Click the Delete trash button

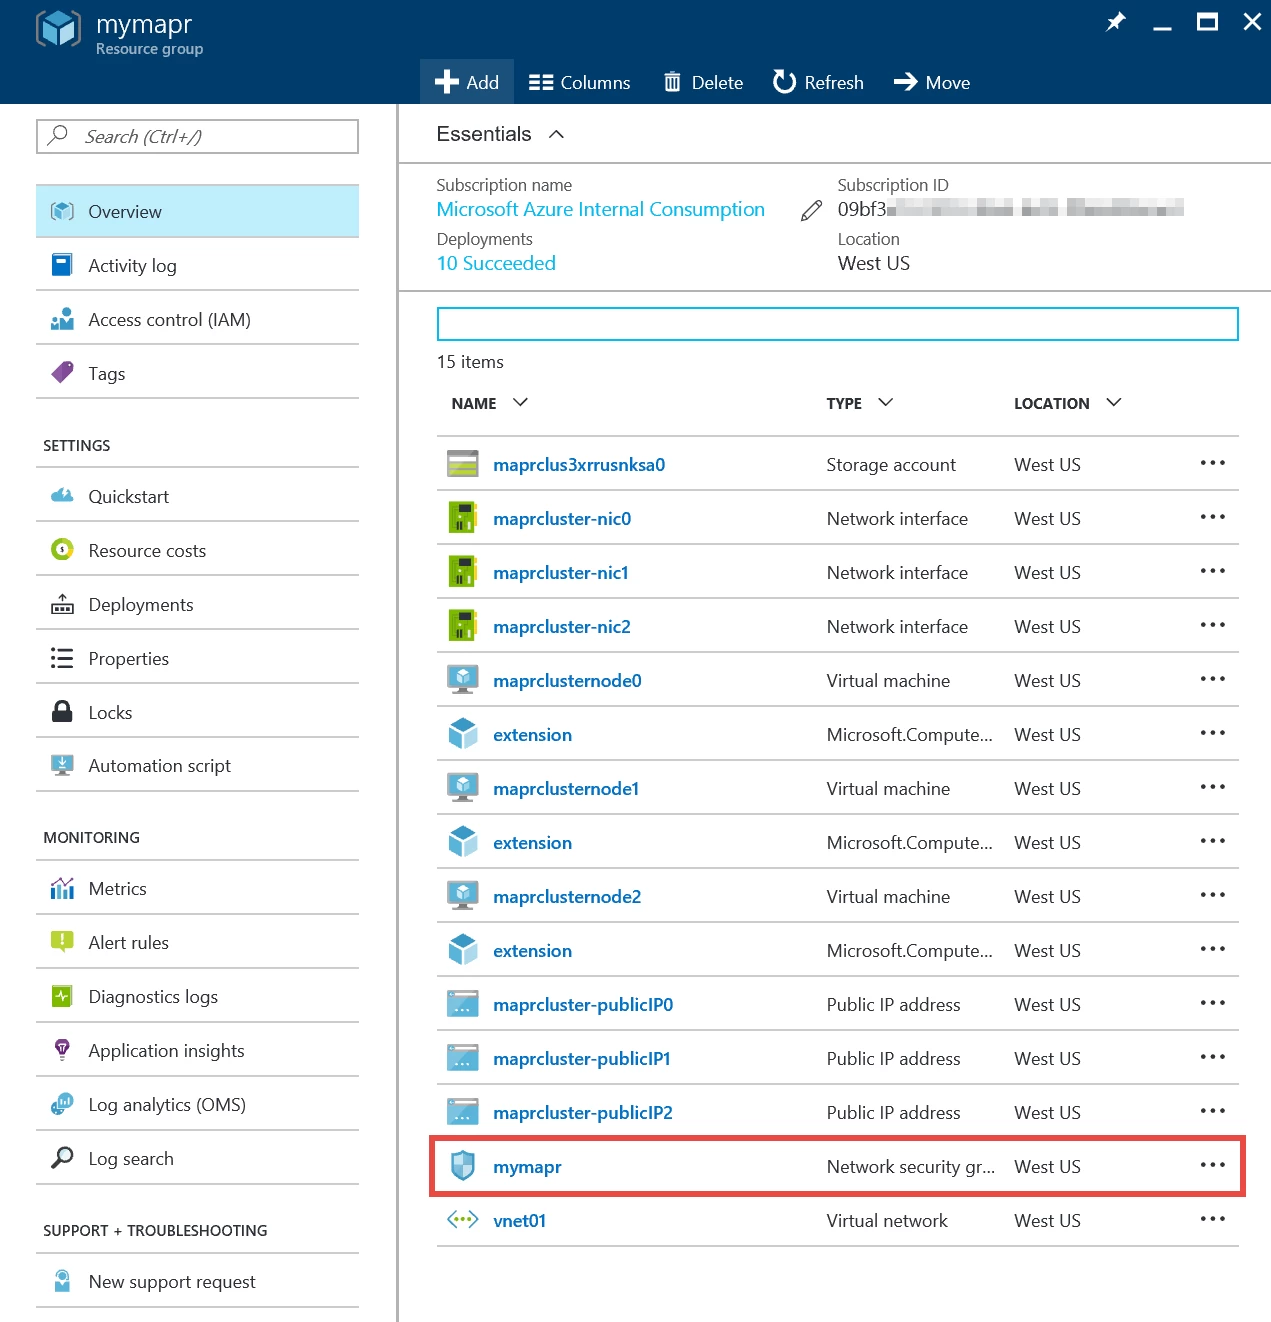(x=704, y=82)
